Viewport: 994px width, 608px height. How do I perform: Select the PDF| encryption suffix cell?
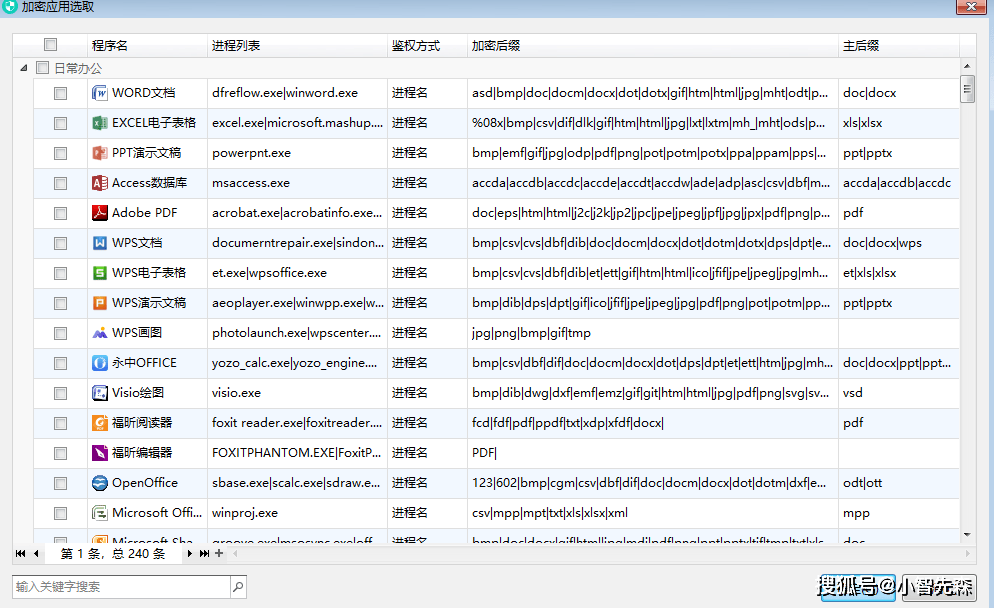[653, 453]
